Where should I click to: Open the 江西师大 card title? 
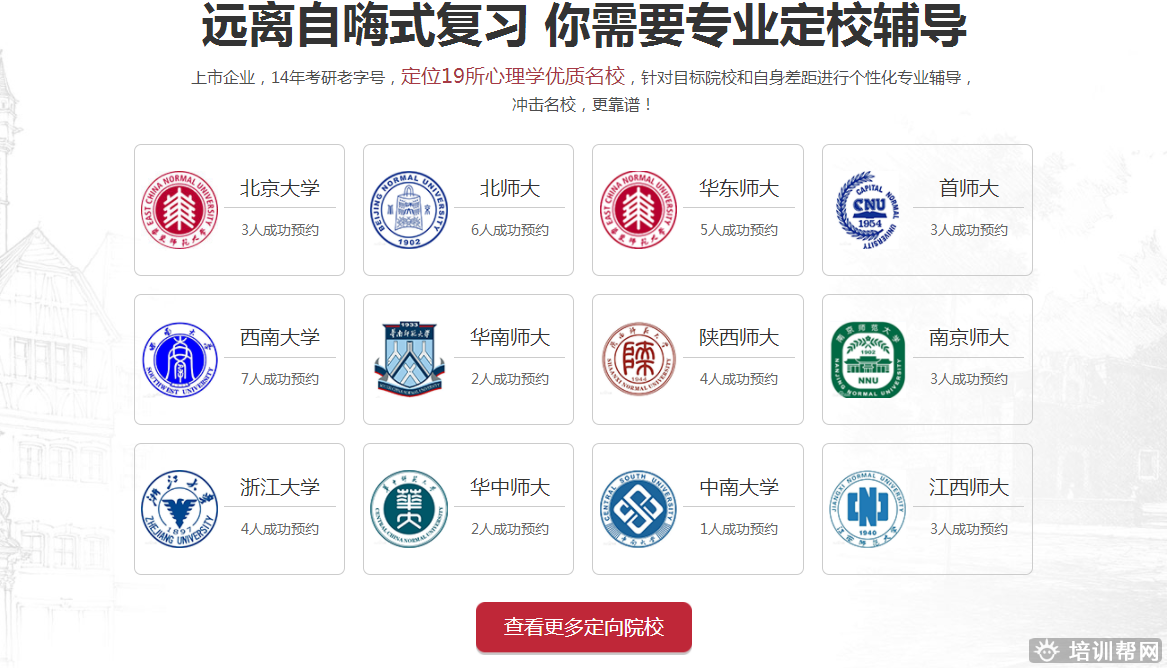[x=968, y=488]
